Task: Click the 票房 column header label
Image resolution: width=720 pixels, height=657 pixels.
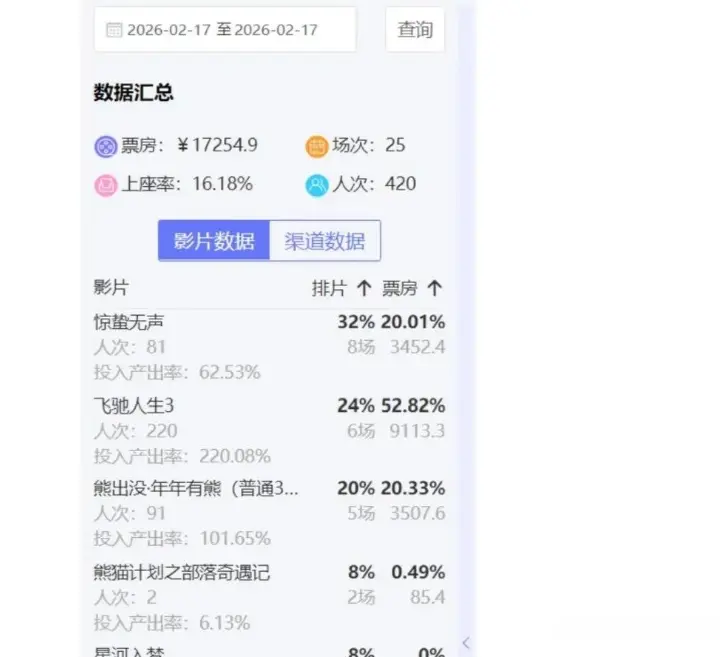Action: tap(400, 289)
